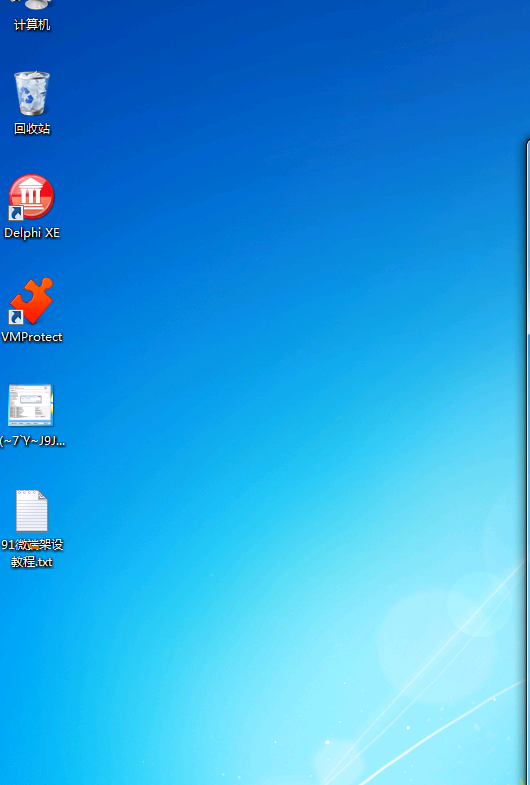Click the (~7`Y~J9J... file name label
The image size is (530, 785).
33,441
